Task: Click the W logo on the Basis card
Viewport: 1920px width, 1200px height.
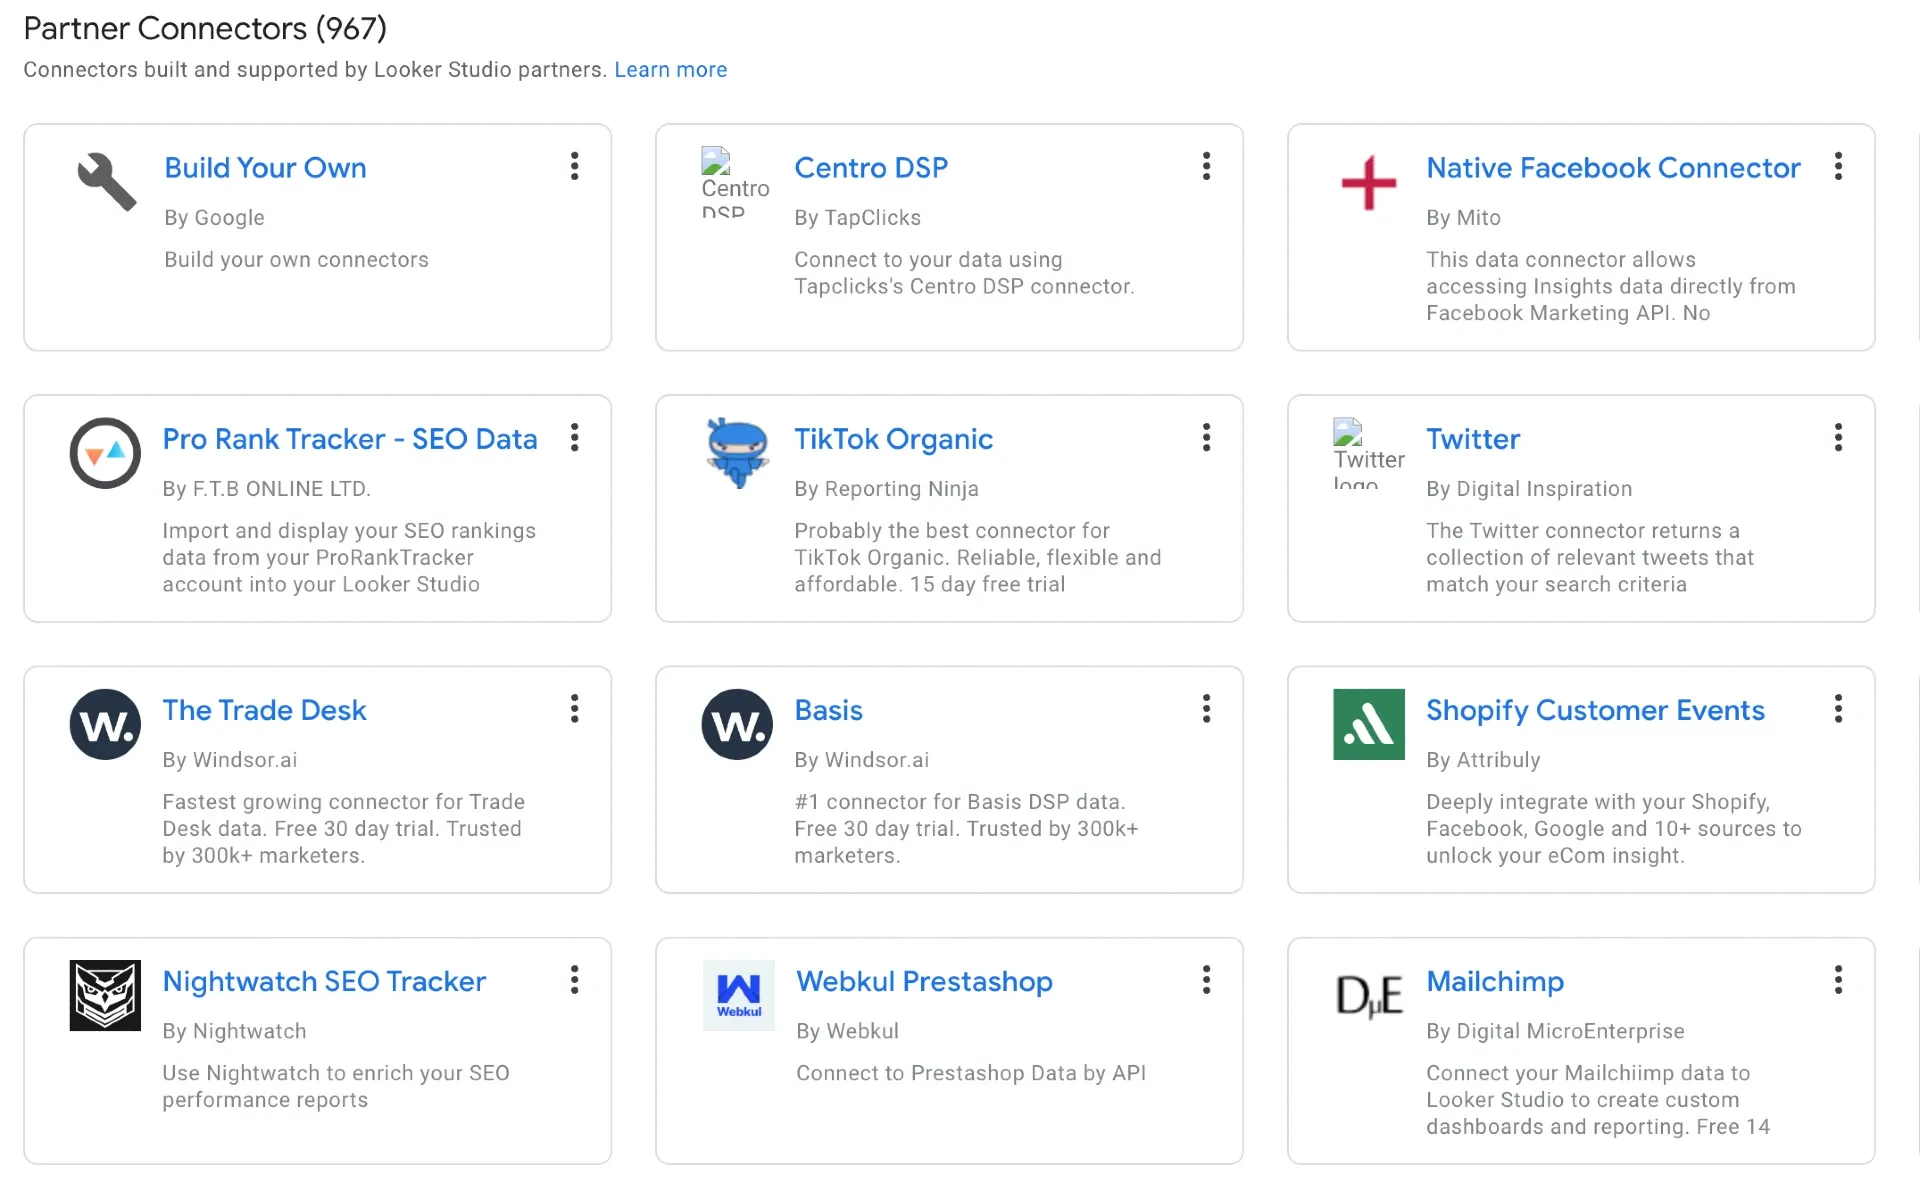Action: click(x=736, y=724)
